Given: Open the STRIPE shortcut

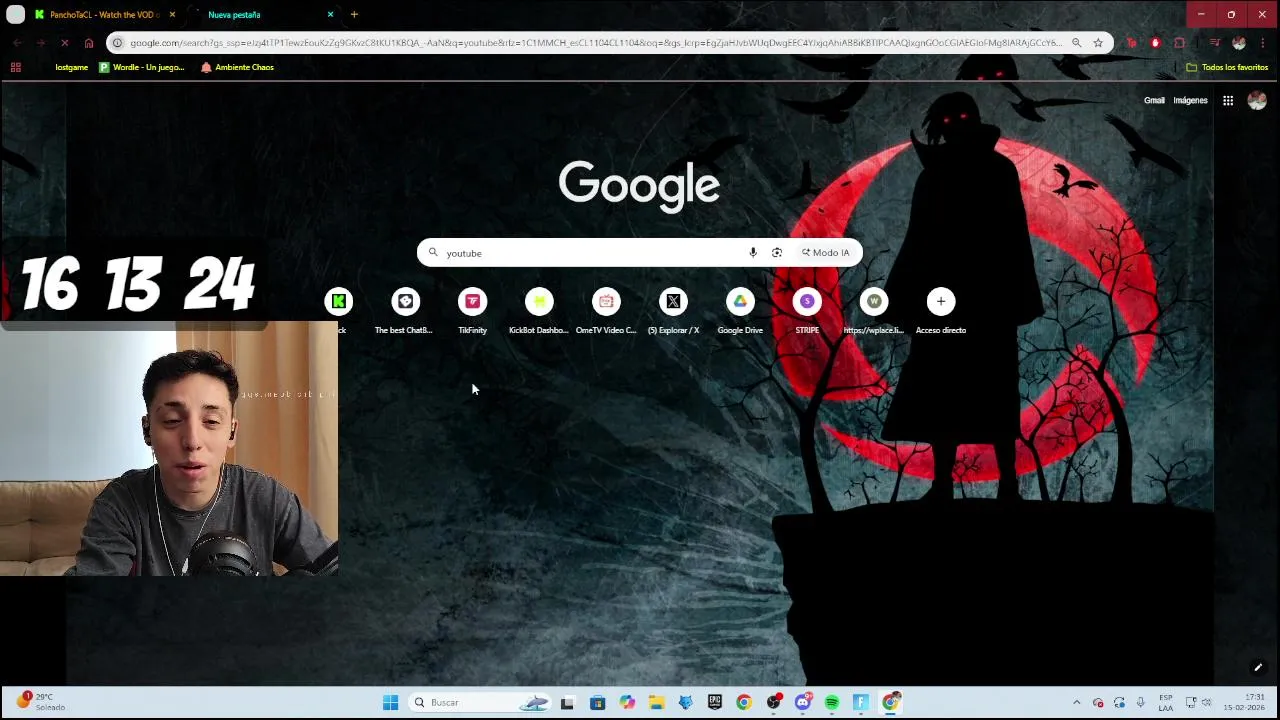Looking at the screenshot, I should [807, 309].
